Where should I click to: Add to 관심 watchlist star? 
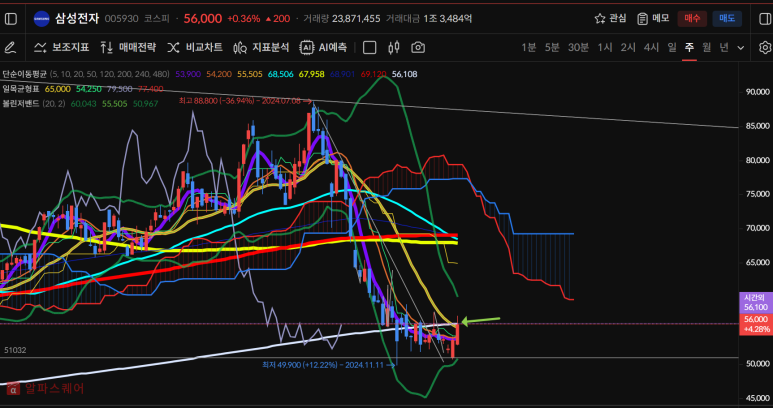(x=610, y=19)
